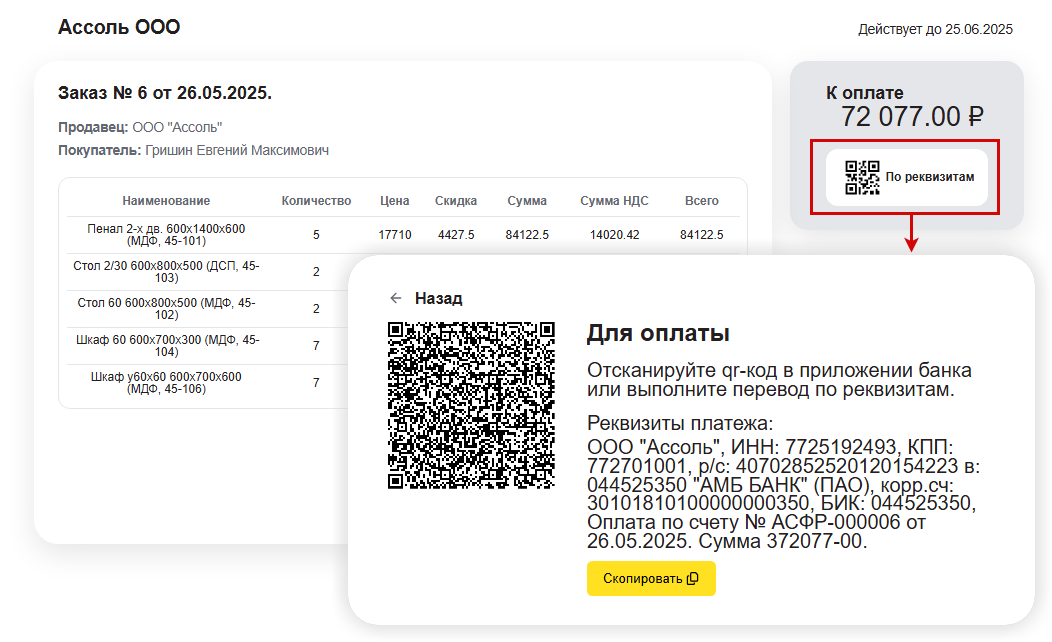Image resolution: width=1052 pixels, height=642 pixels.
Task: Click the Назад link text
Action: pyautogui.click(x=439, y=299)
